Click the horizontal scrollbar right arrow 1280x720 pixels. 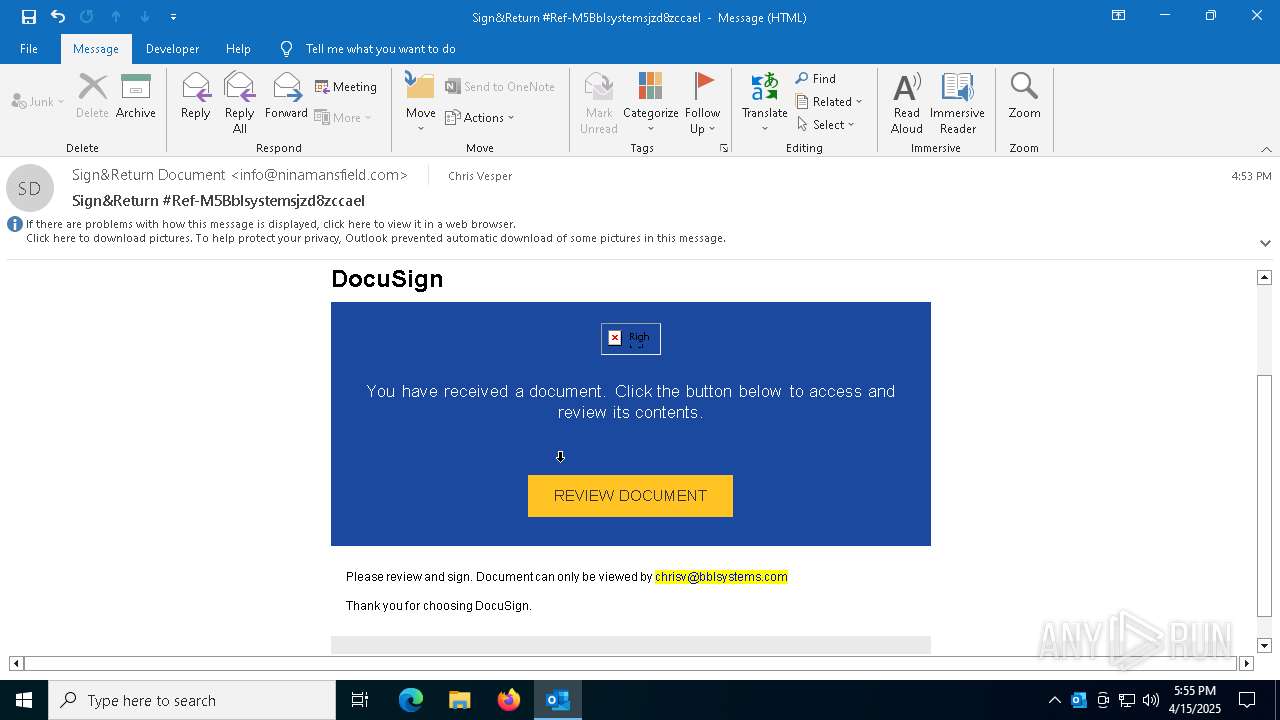point(1246,663)
